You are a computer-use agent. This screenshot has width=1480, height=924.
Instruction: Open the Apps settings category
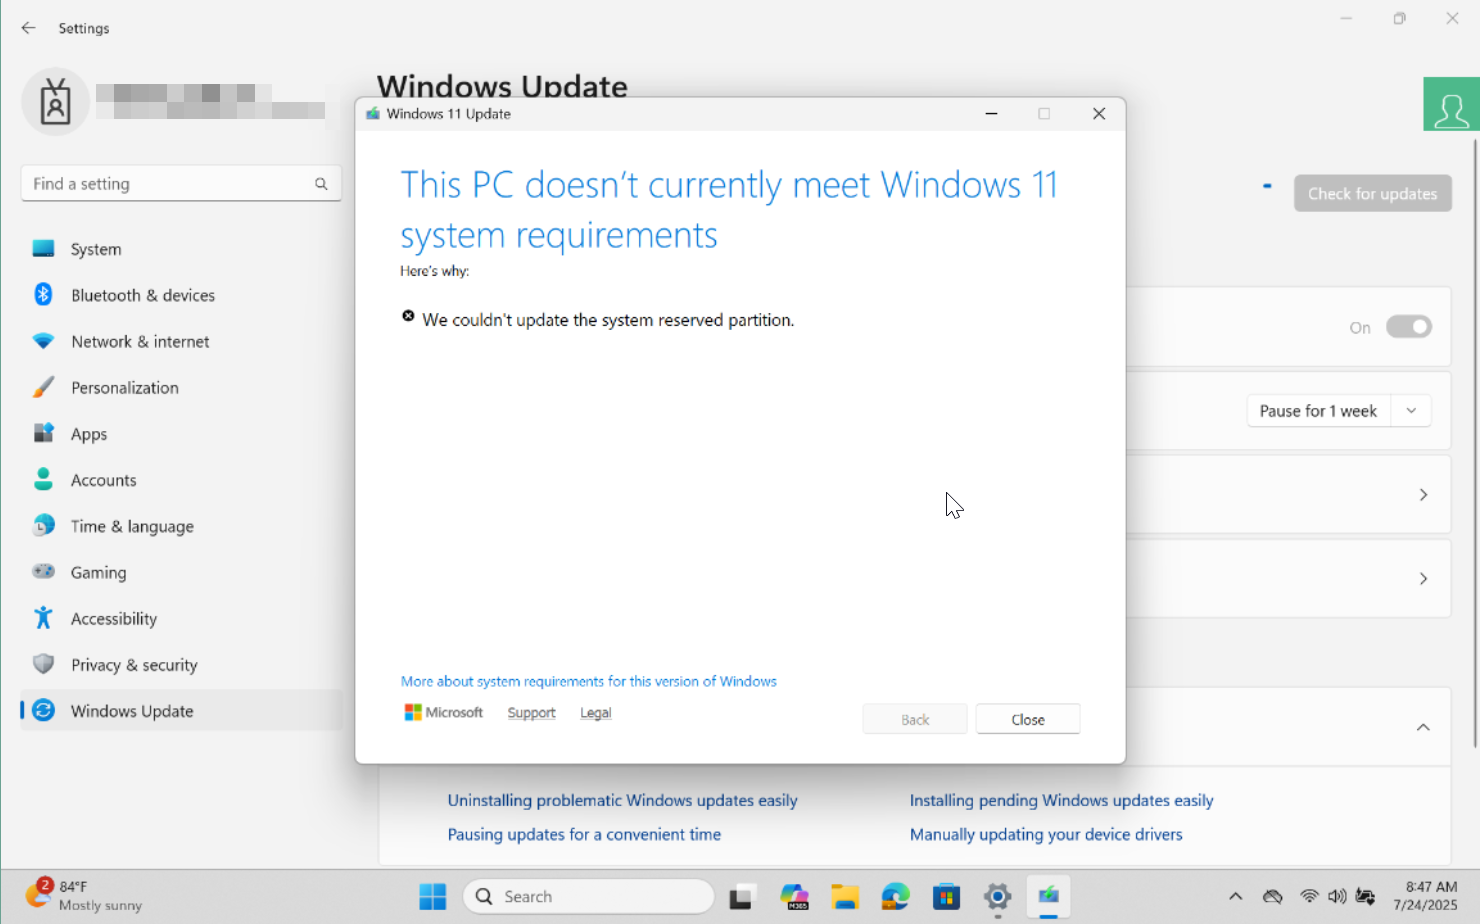[x=181, y=434]
